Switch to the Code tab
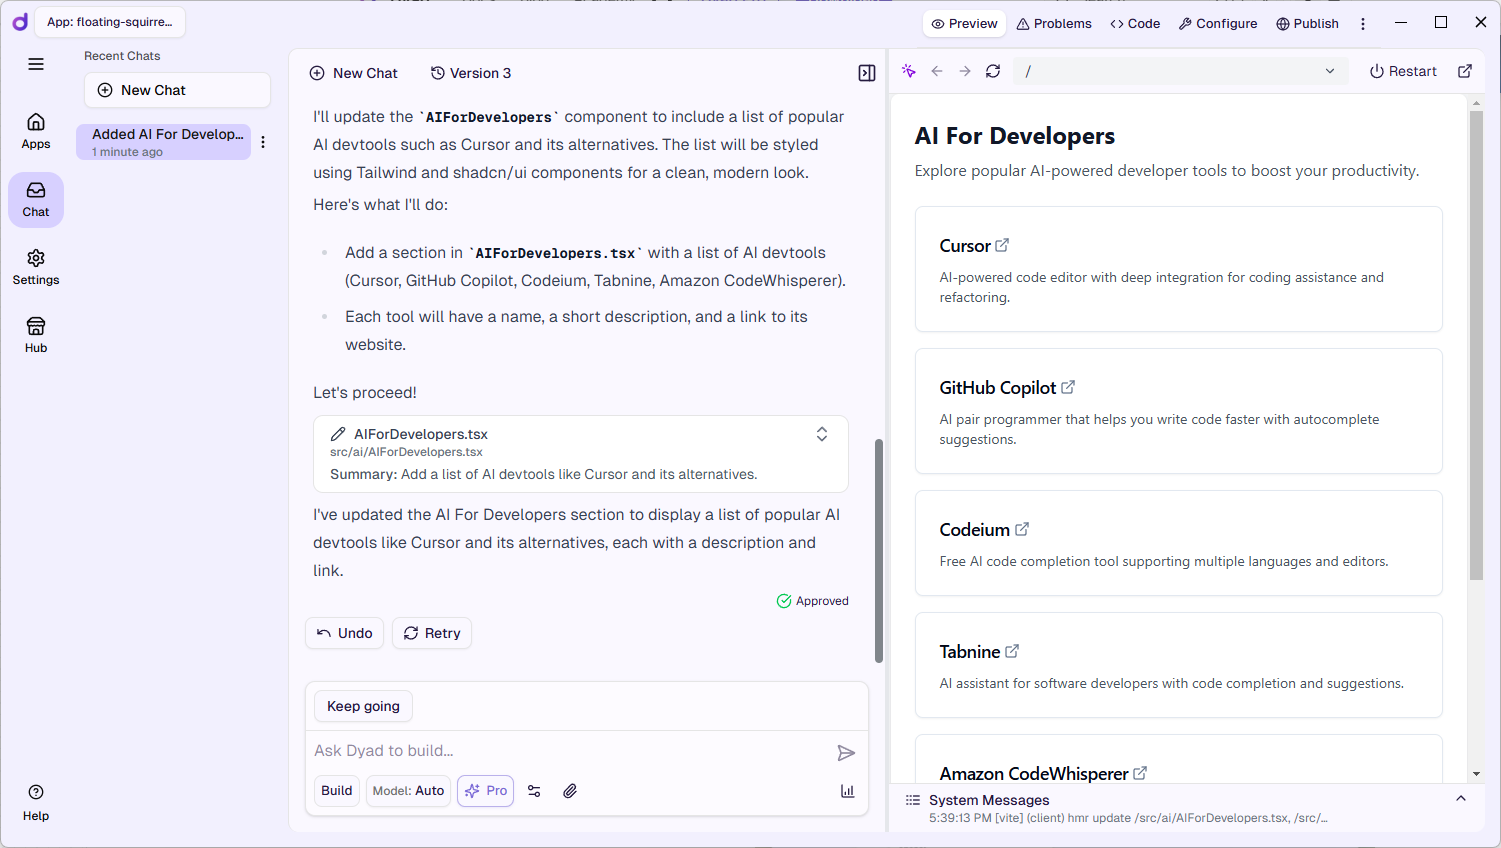 tap(1135, 24)
